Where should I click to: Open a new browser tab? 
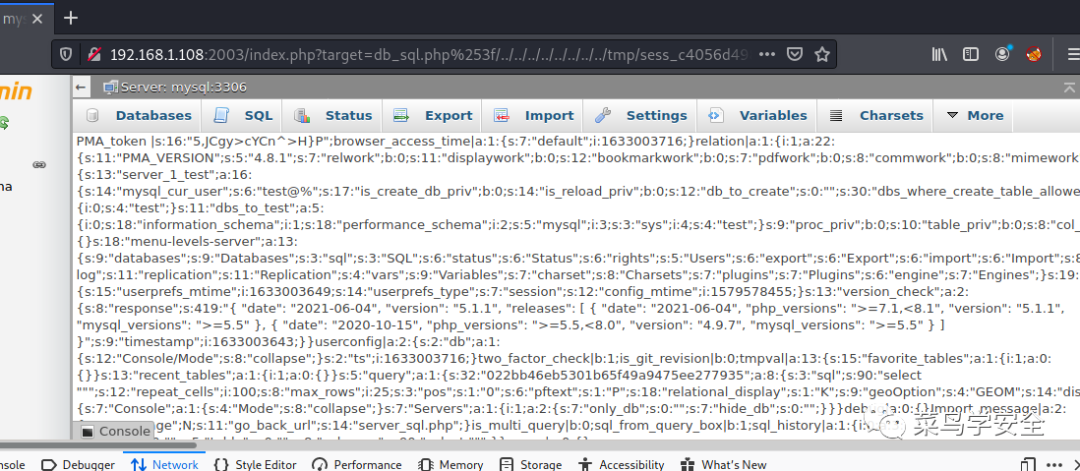[70, 18]
